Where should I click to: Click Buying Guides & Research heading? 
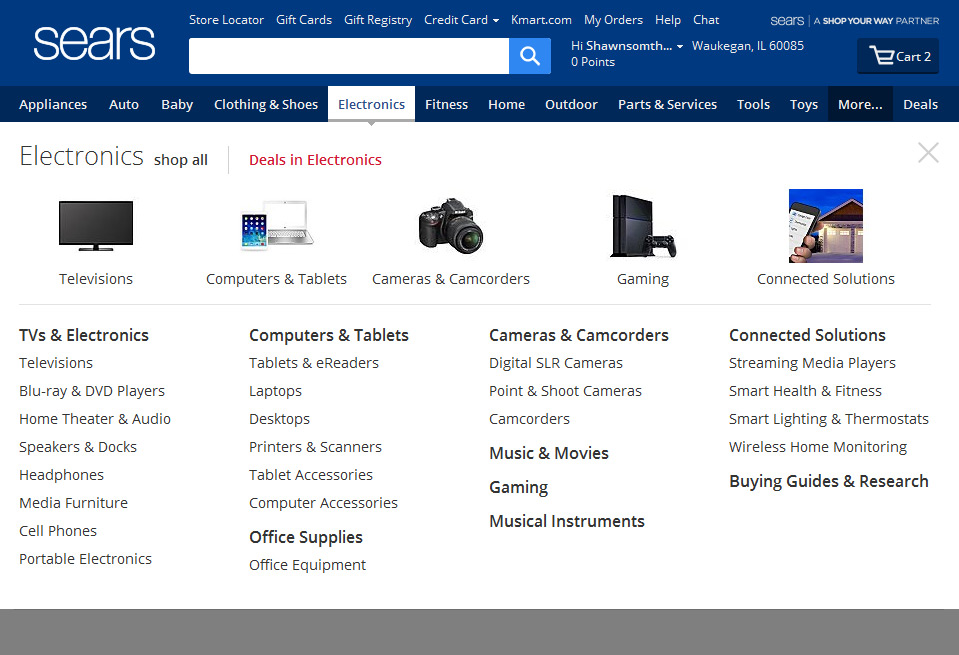coord(829,481)
